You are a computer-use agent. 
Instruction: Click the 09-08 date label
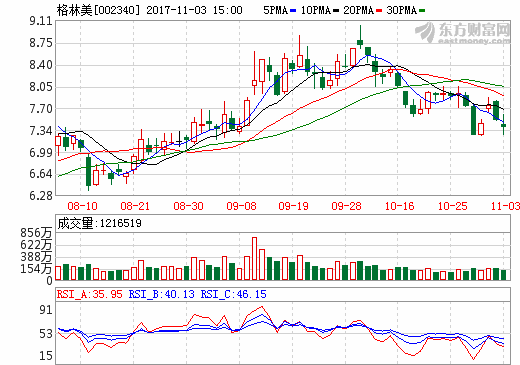pyautogui.click(x=241, y=206)
